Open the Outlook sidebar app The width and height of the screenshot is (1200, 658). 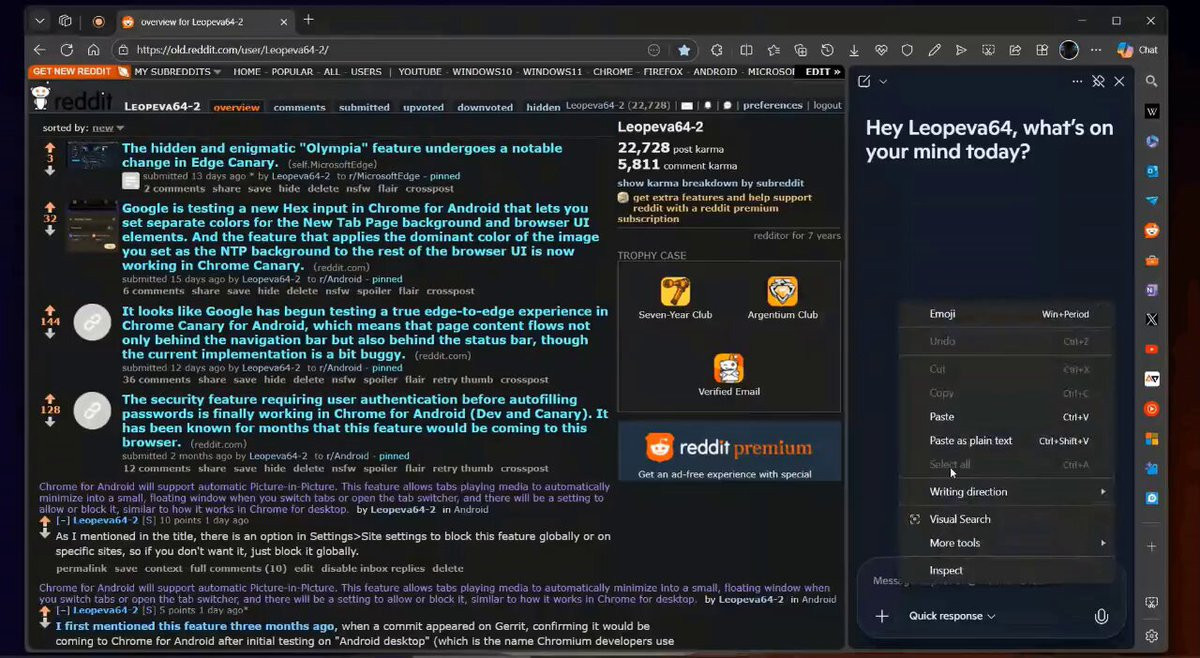(1152, 171)
